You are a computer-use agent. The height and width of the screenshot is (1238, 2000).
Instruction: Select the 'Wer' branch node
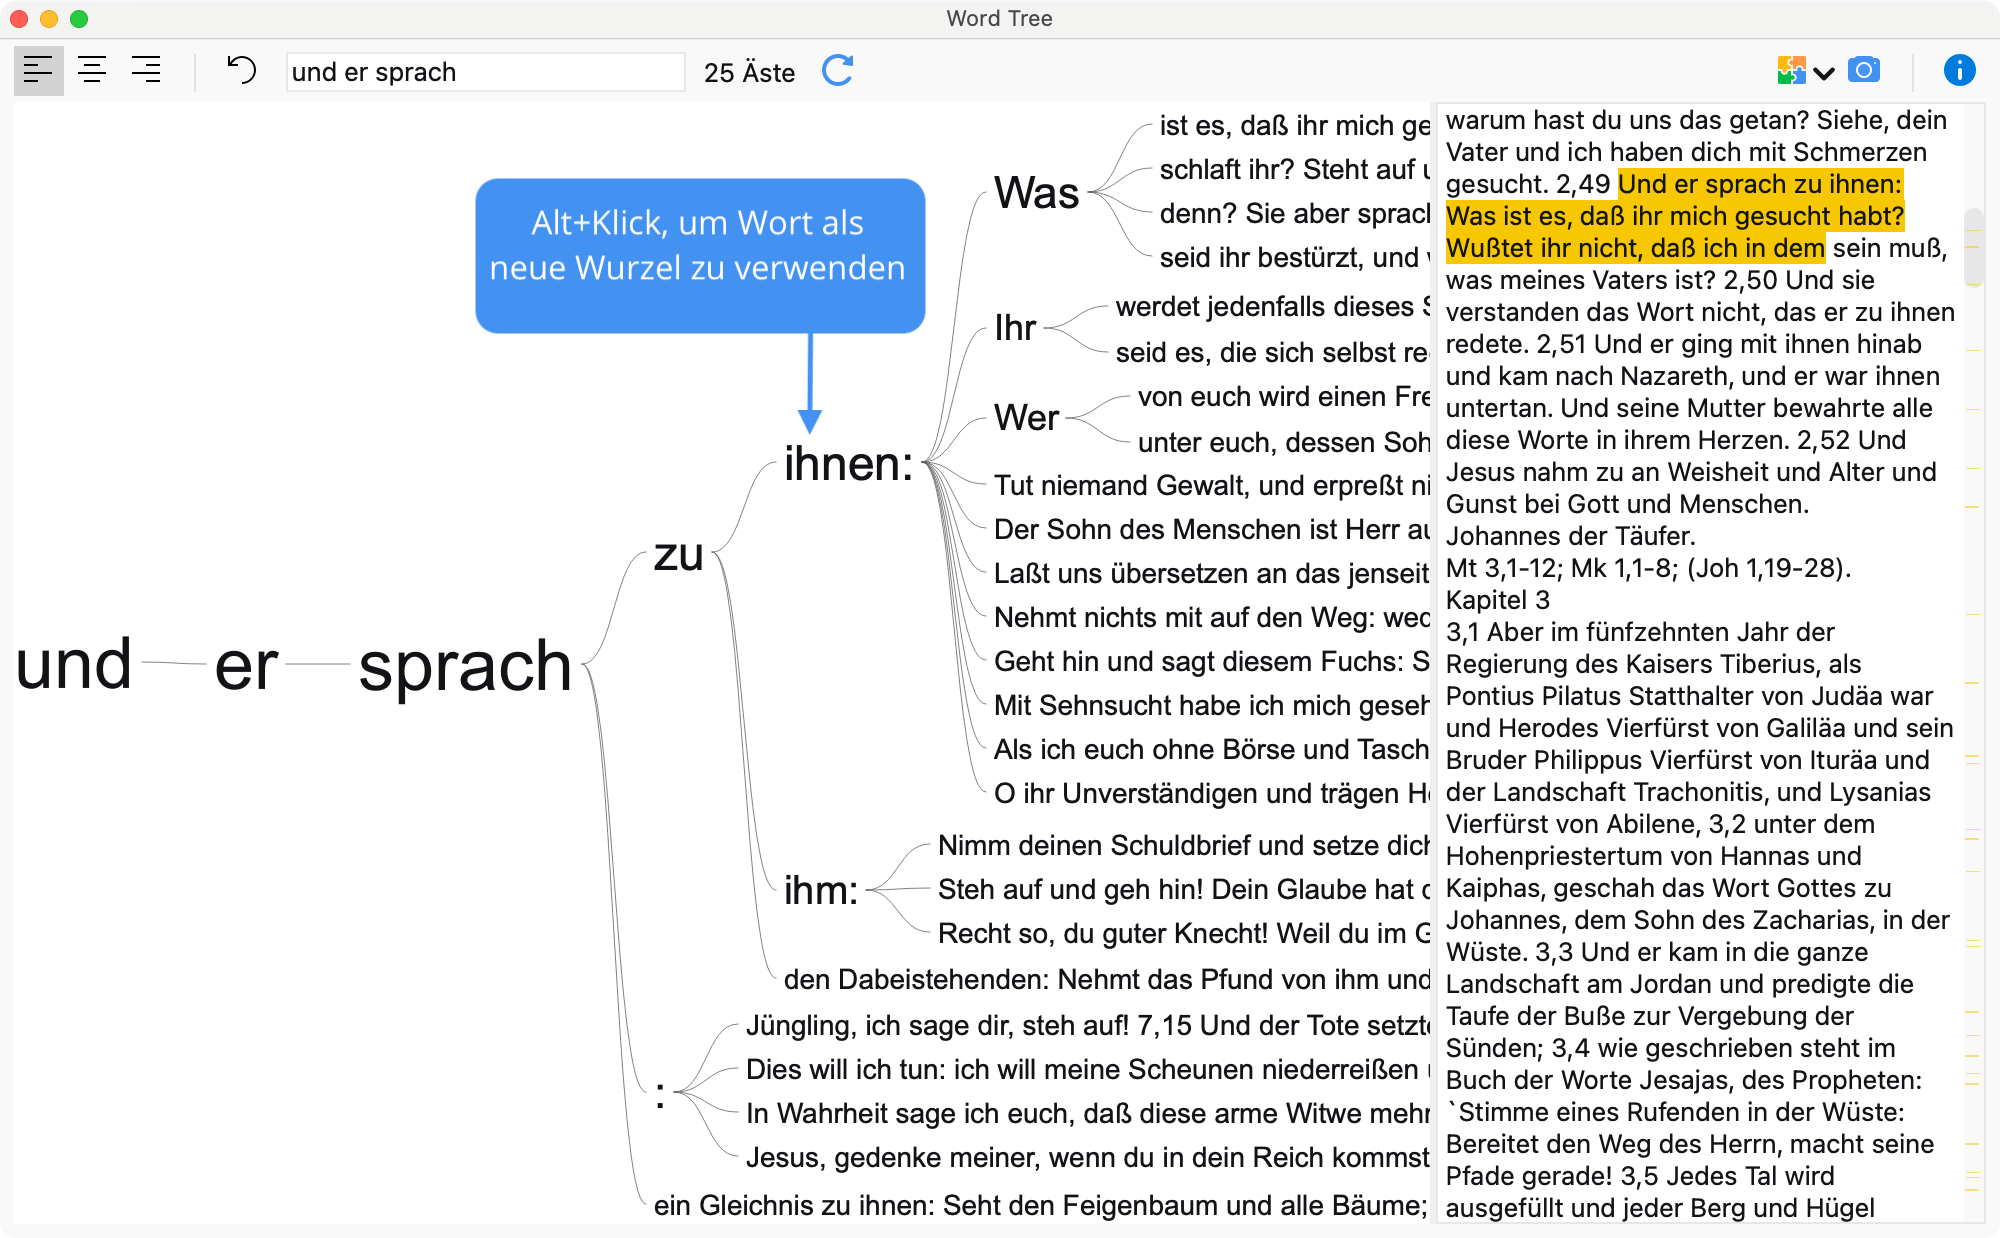pyautogui.click(x=1027, y=418)
